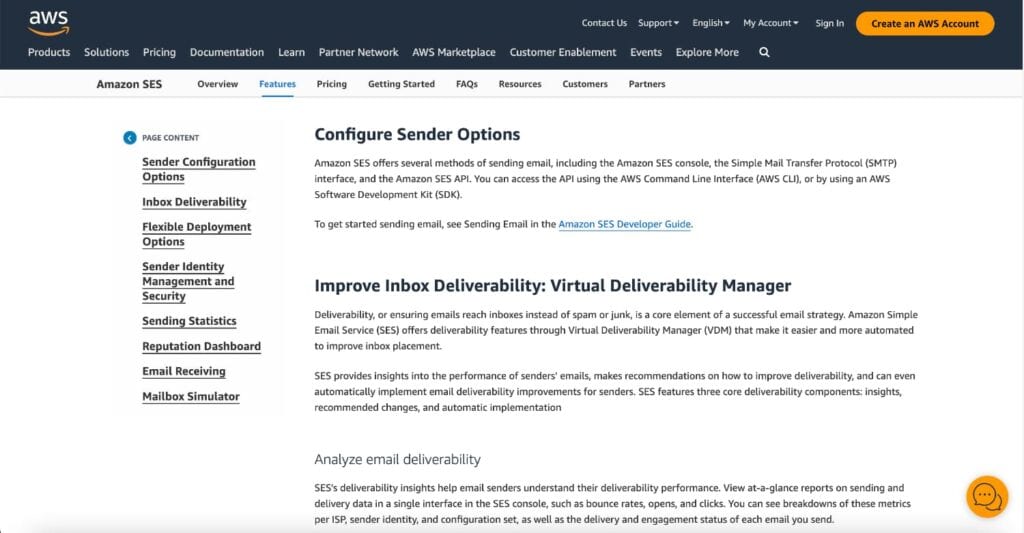Open the Getting Started tab
The width and height of the screenshot is (1024, 533).
401,84
